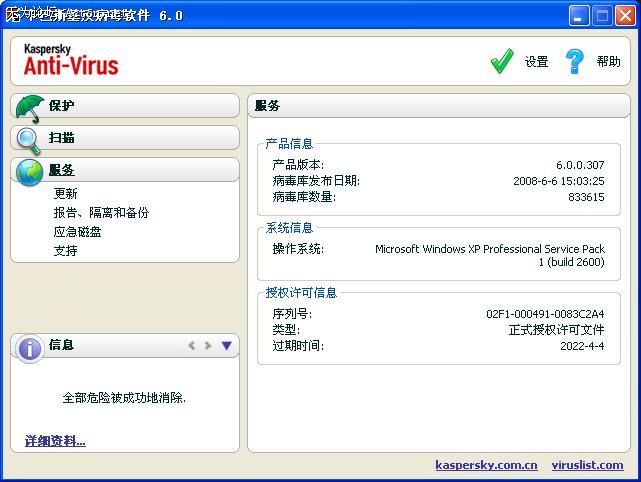Expand the 扫描 section
This screenshot has height=482, width=641.
point(62,138)
